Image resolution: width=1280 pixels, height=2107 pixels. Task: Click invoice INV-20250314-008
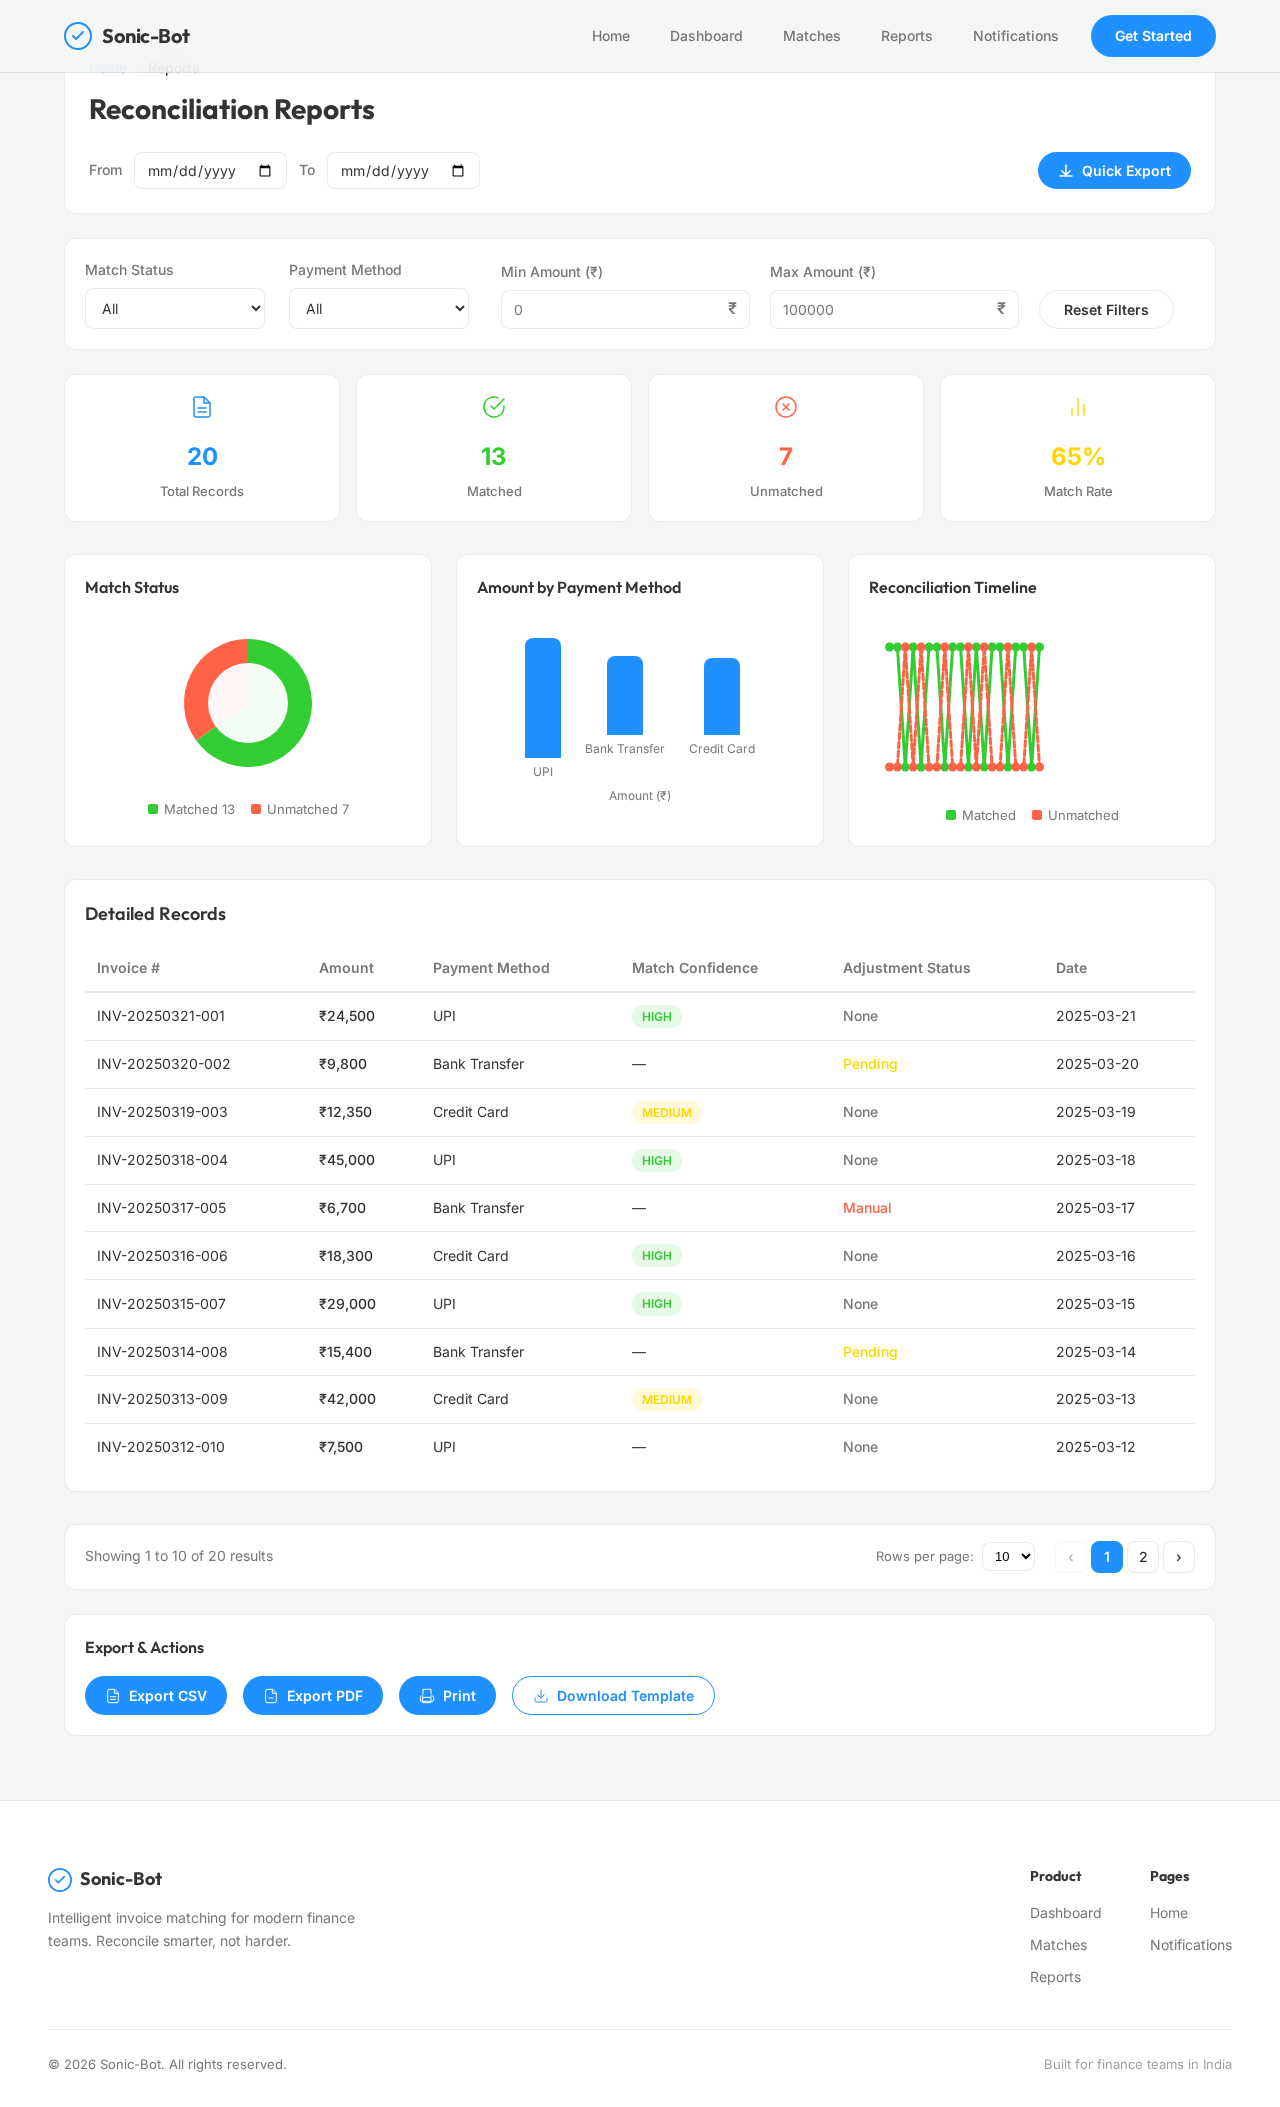click(x=162, y=1352)
